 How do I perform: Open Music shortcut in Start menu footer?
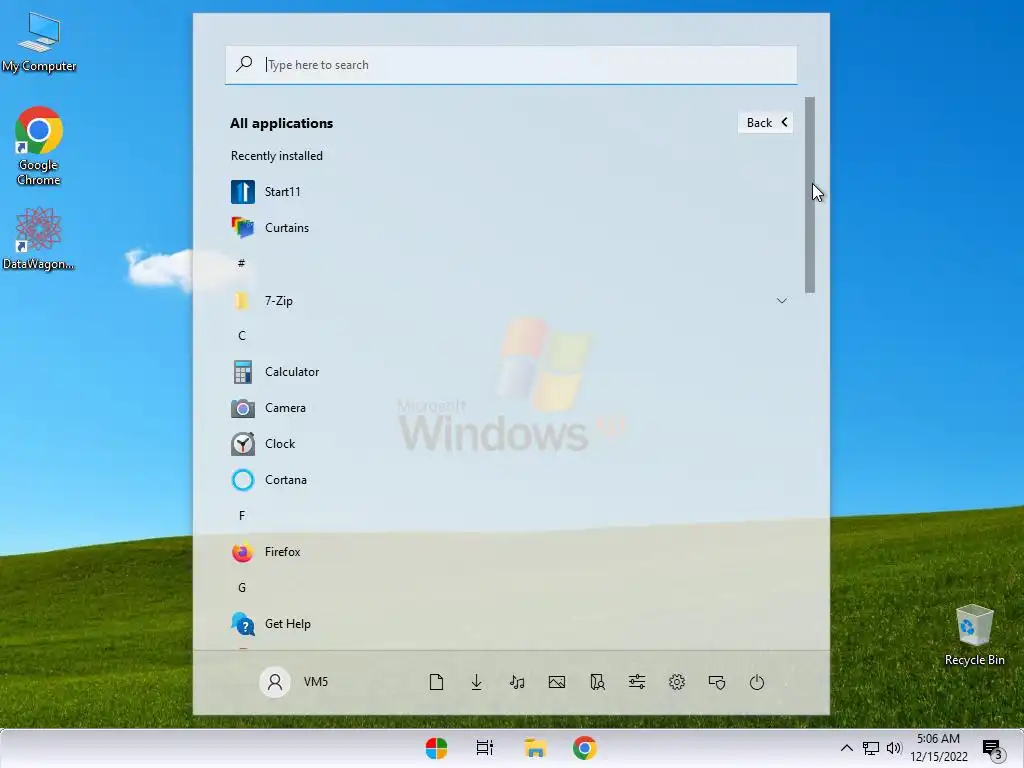click(517, 682)
